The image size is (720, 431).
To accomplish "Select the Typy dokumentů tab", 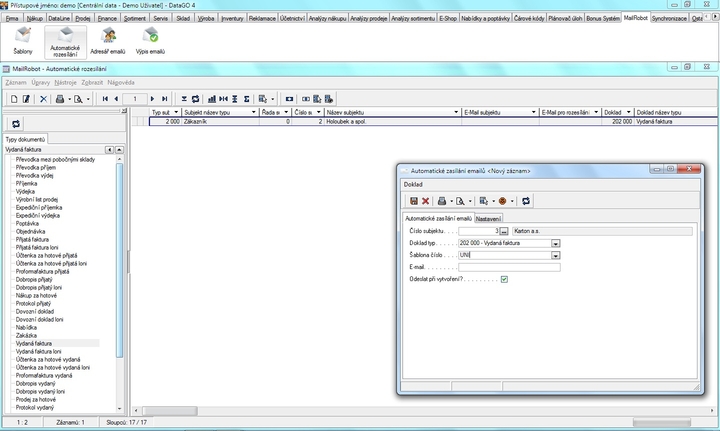I will pyautogui.click(x=25, y=139).
